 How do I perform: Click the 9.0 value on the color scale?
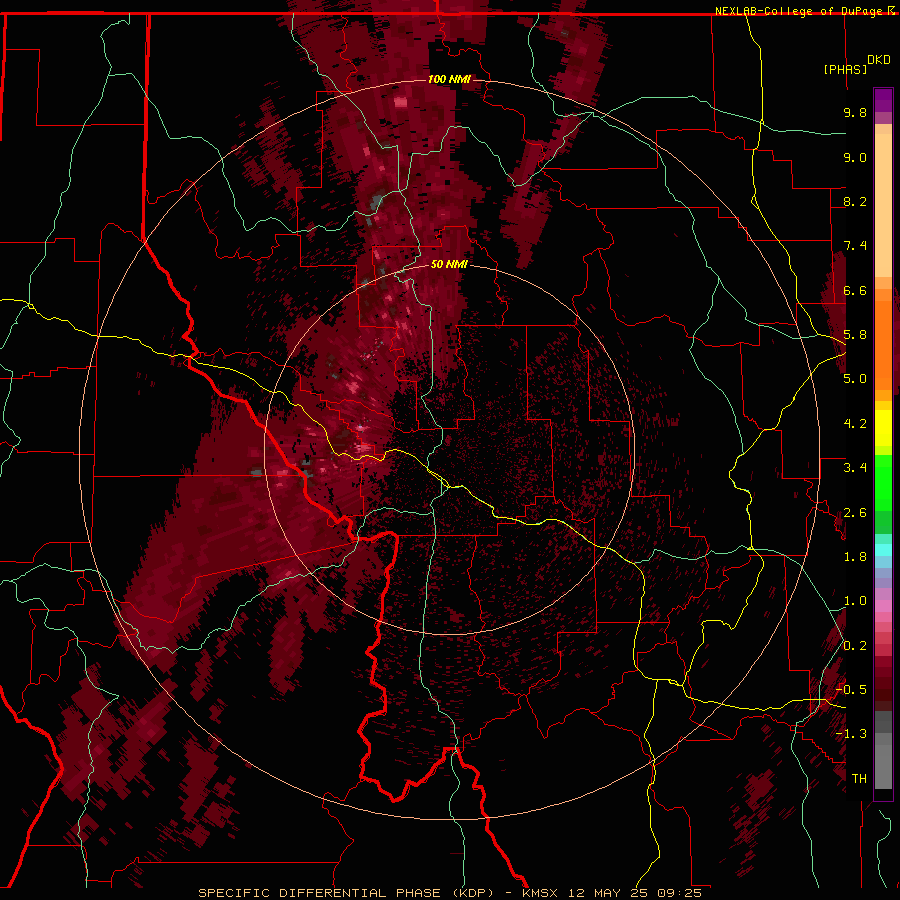pyautogui.click(x=855, y=157)
